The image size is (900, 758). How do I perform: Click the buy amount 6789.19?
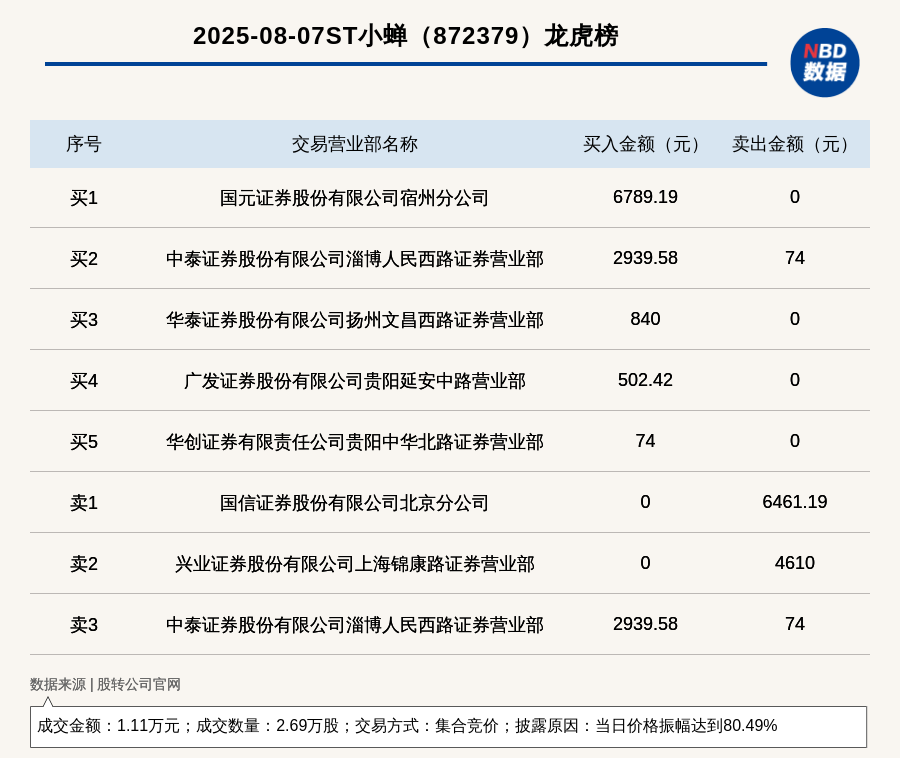(645, 197)
